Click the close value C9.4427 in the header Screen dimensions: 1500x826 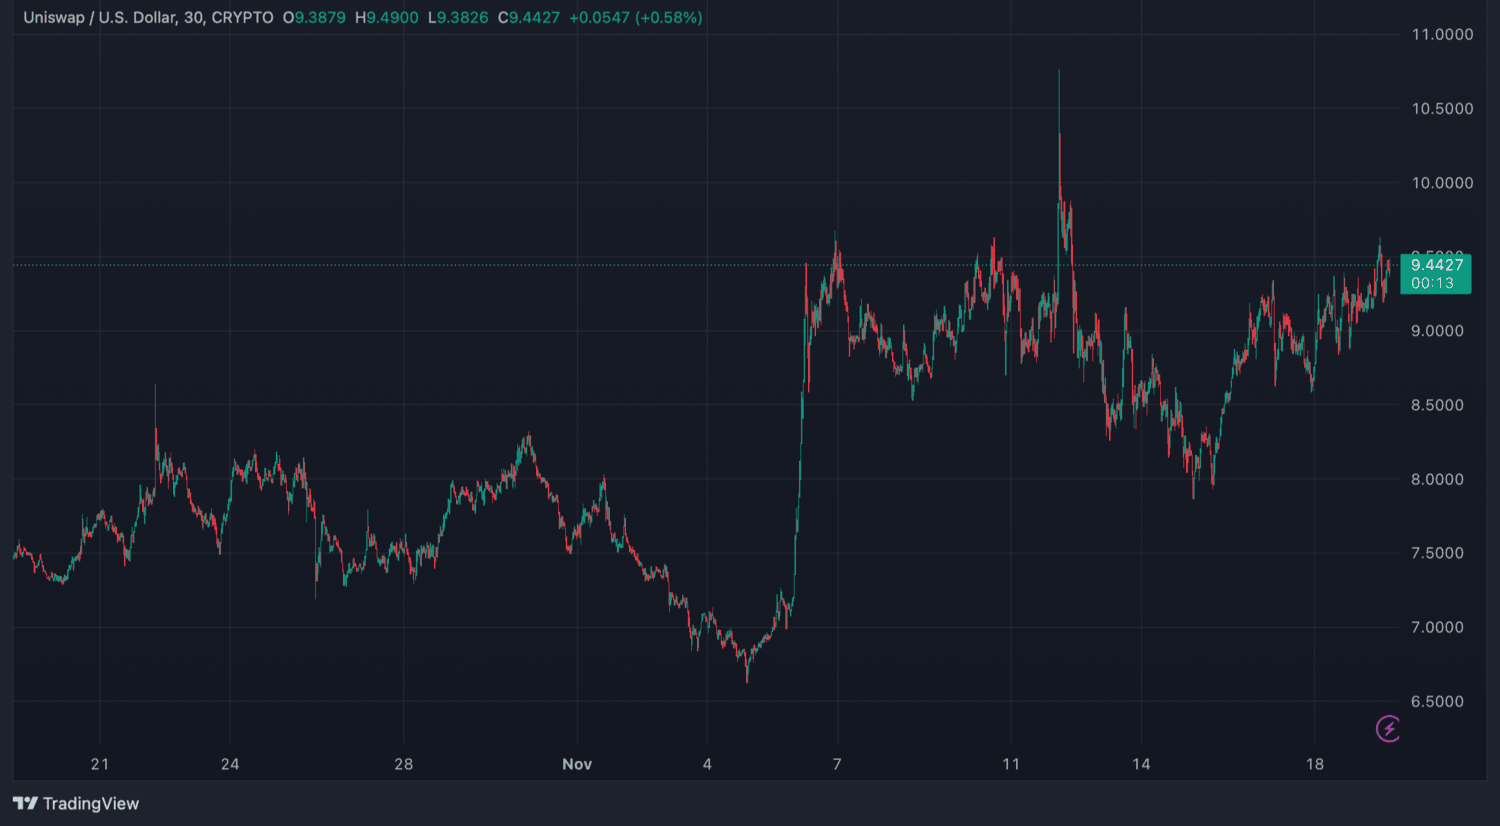tap(529, 18)
